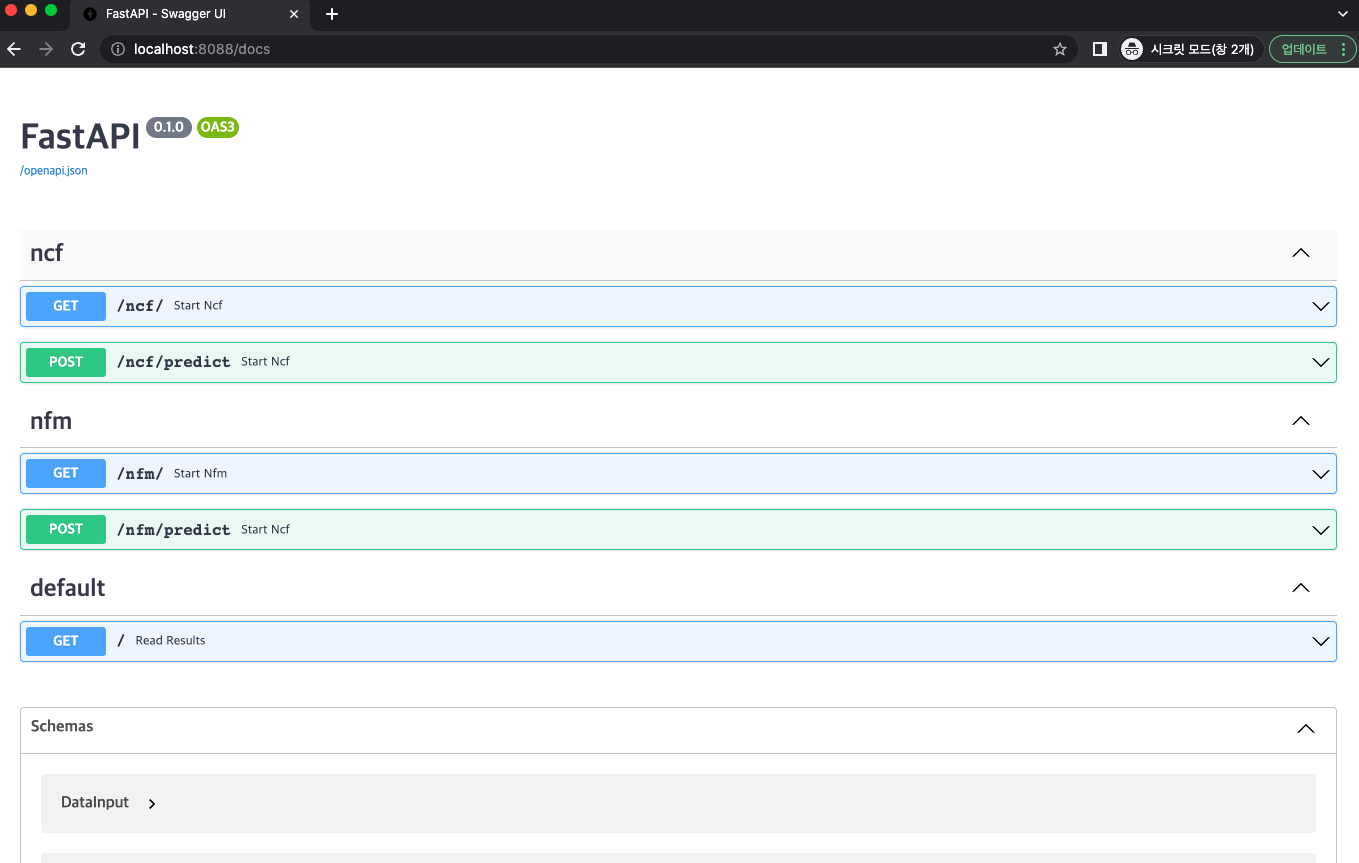
Task: Click the /ncf/predict path text
Action: (174, 362)
